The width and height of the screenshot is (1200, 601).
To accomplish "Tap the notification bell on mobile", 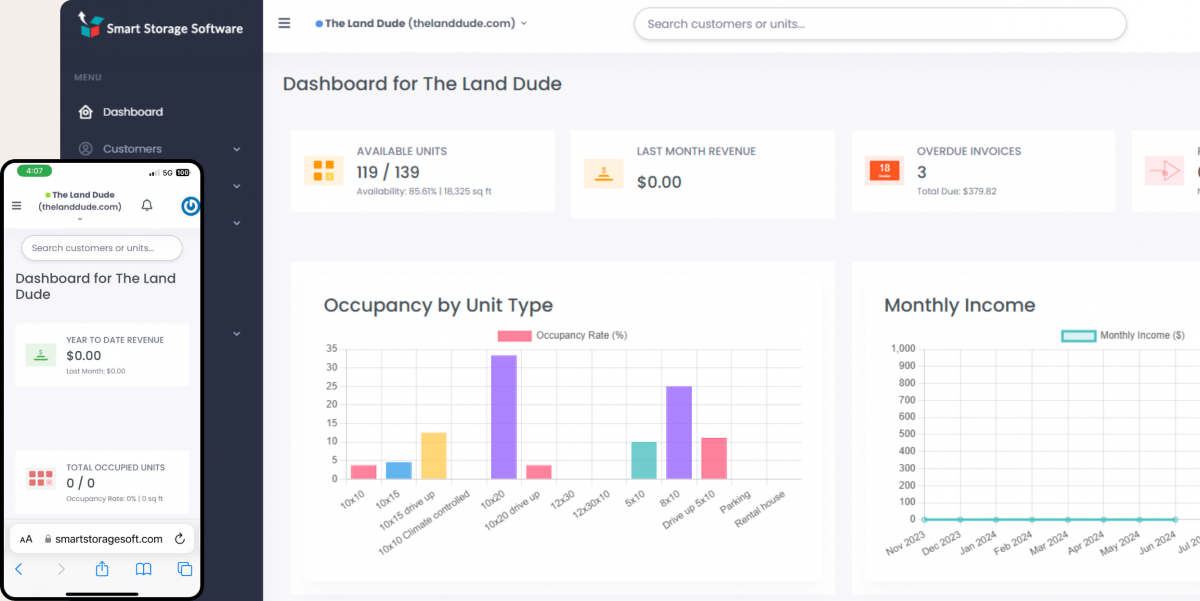I will coord(147,205).
